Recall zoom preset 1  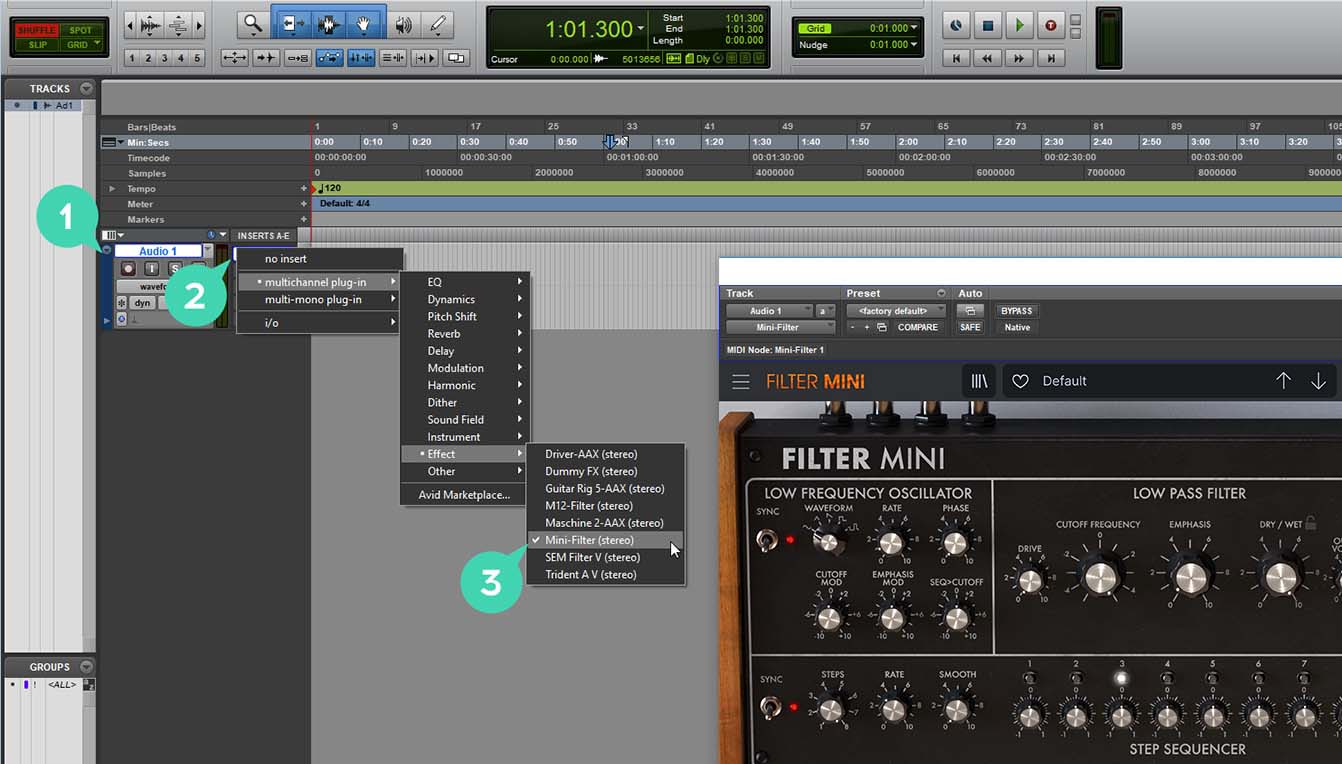(x=132, y=58)
